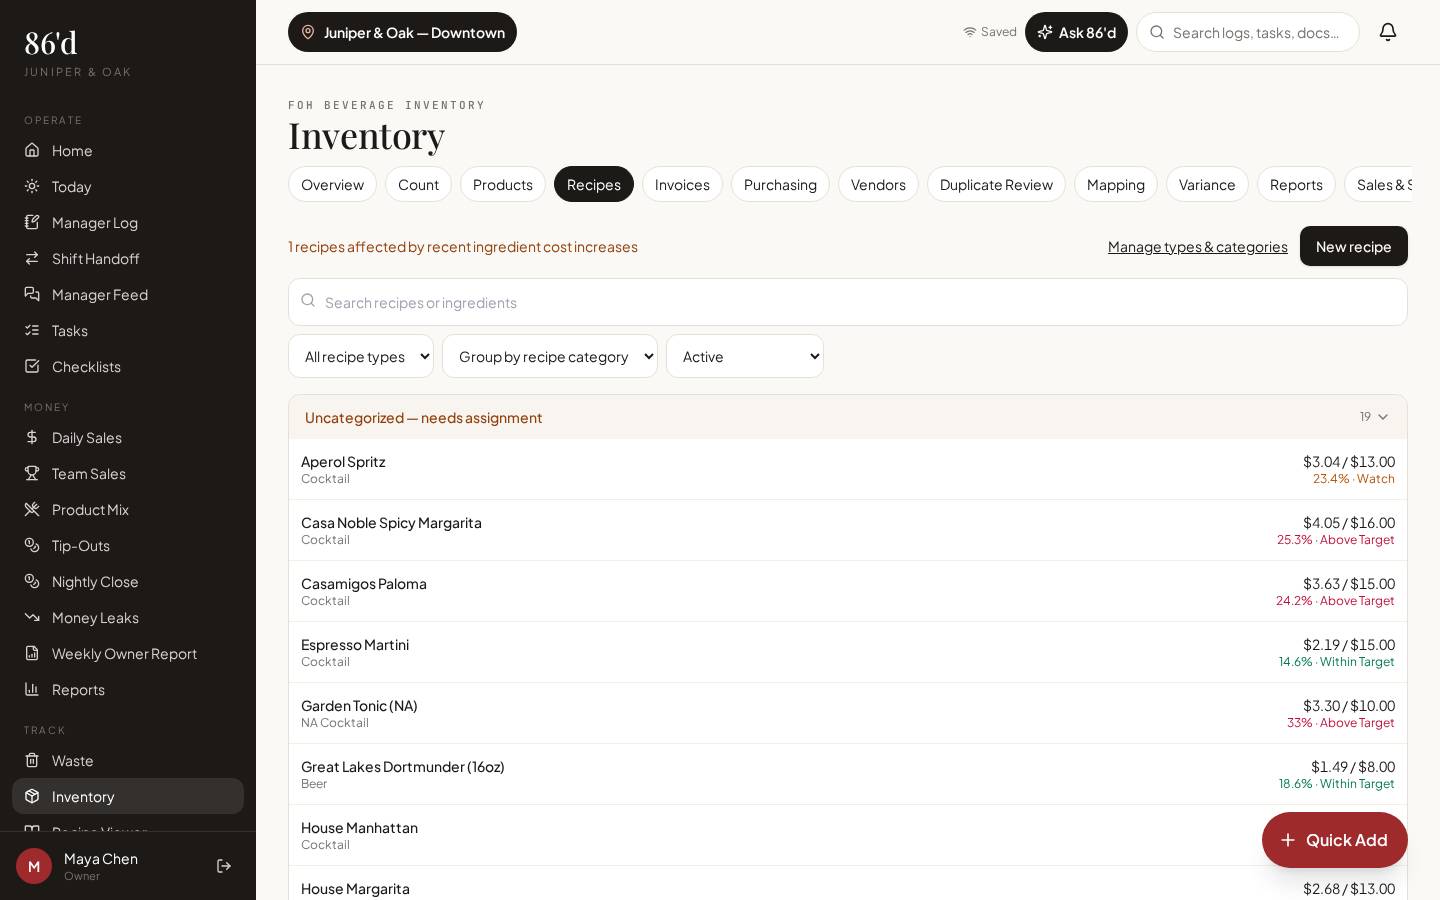Switch to the Overview tab

[332, 184]
